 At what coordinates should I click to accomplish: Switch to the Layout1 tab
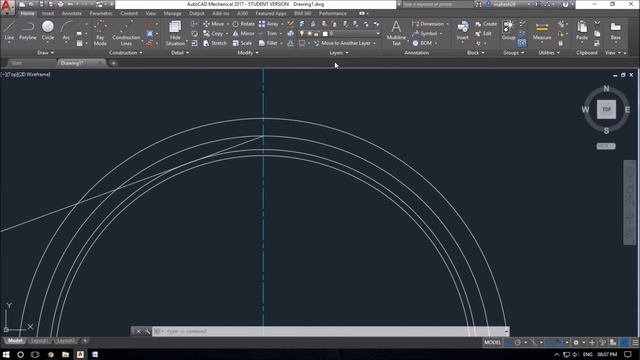point(40,341)
